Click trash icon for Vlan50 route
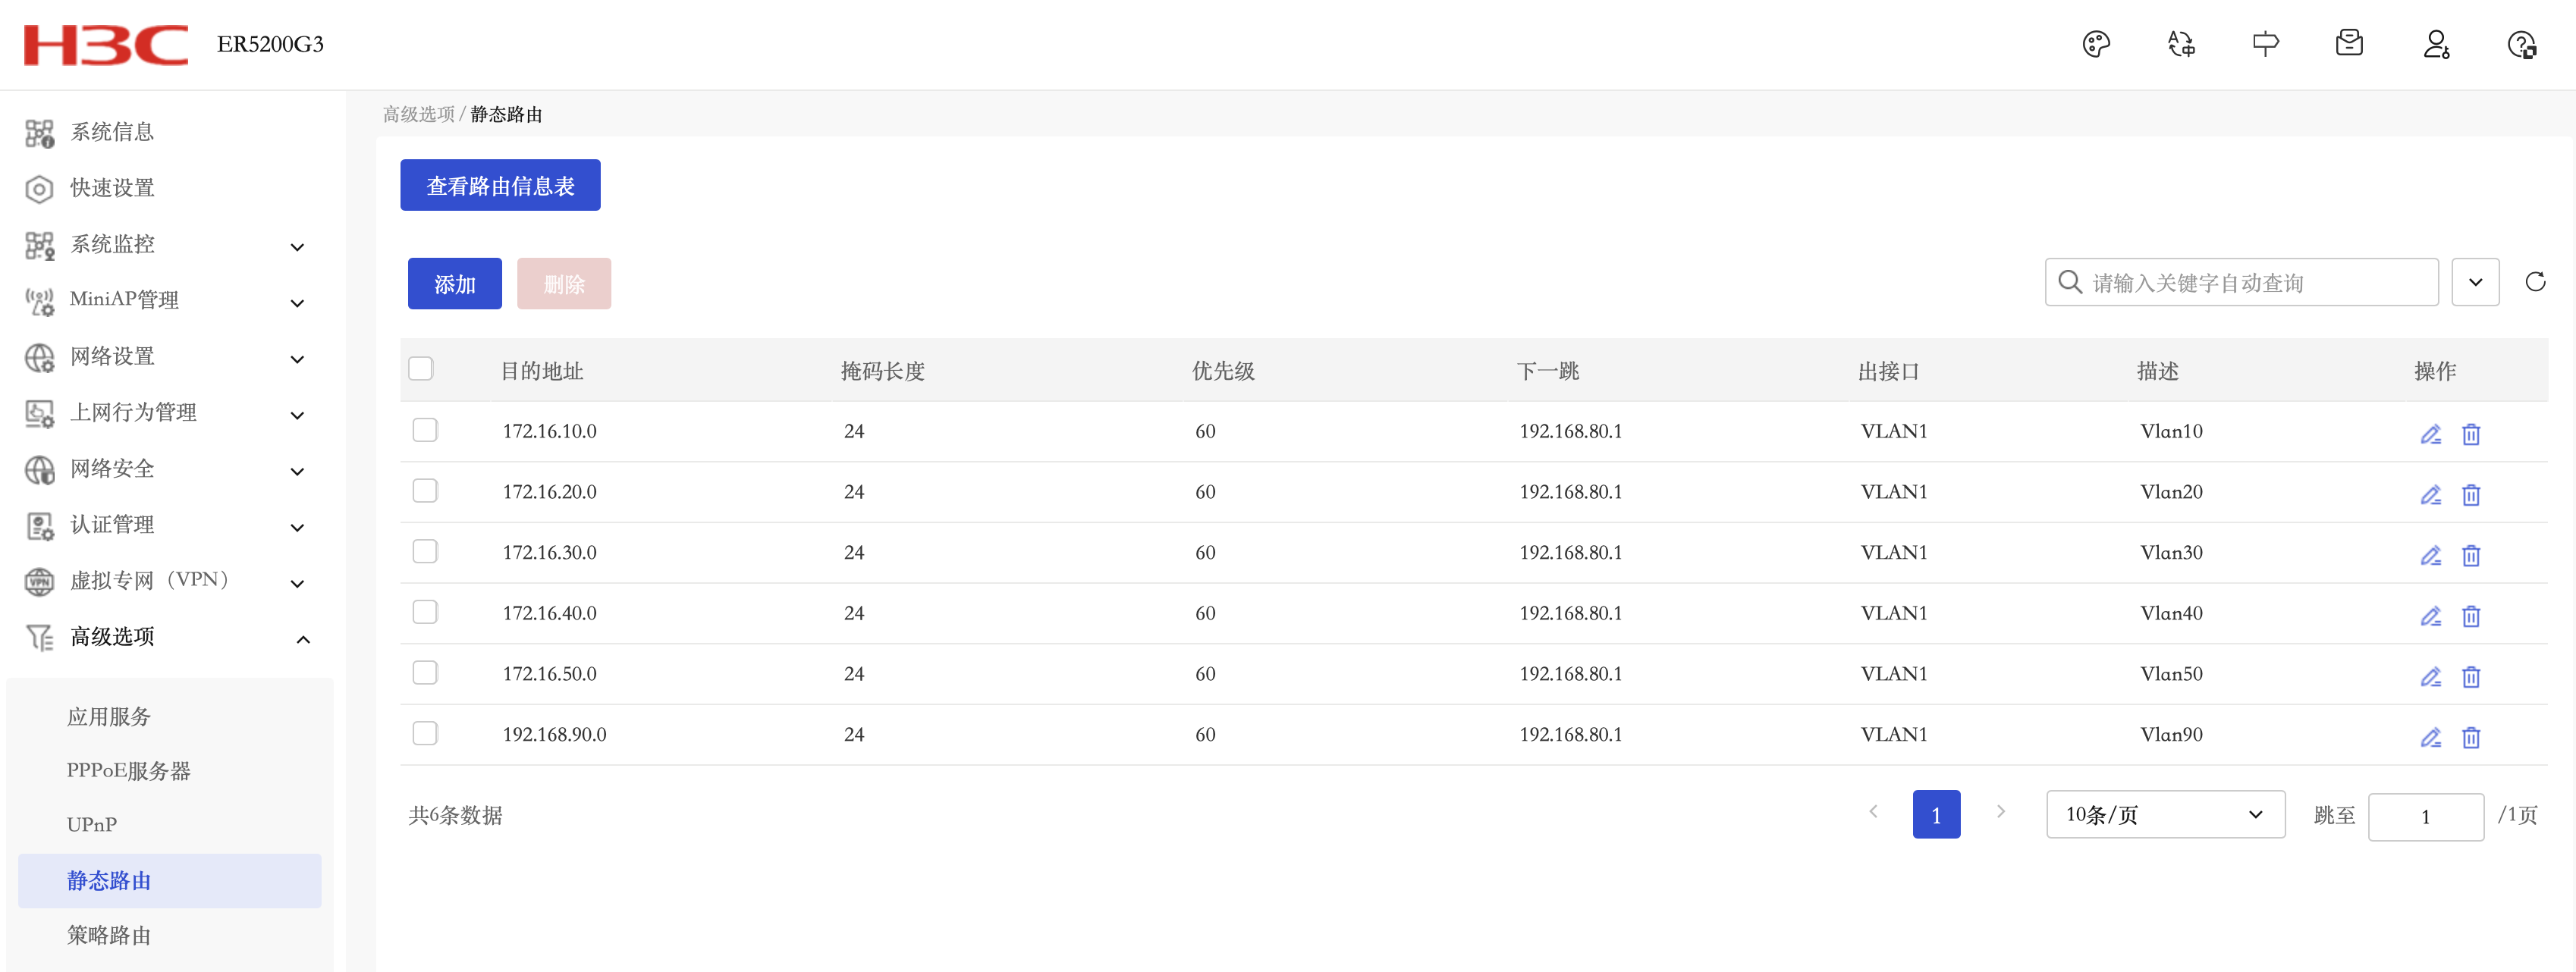Screen dimensions: 2576x972 (2470, 677)
